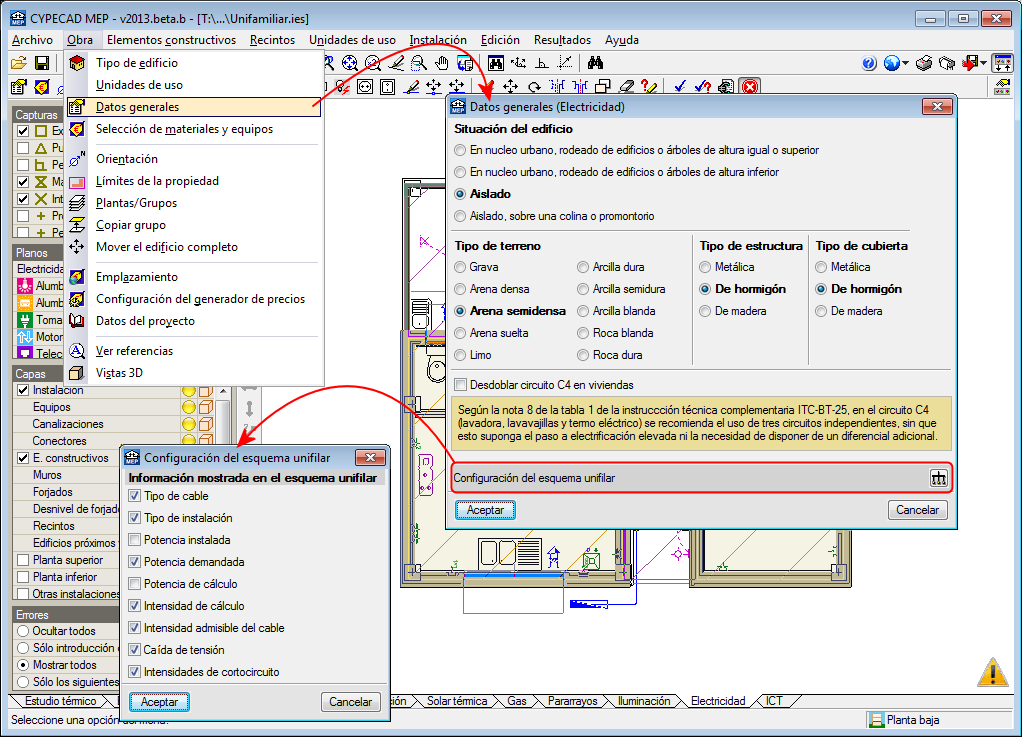Click the open file folder icon
The height and width of the screenshot is (737, 1022).
click(19, 63)
